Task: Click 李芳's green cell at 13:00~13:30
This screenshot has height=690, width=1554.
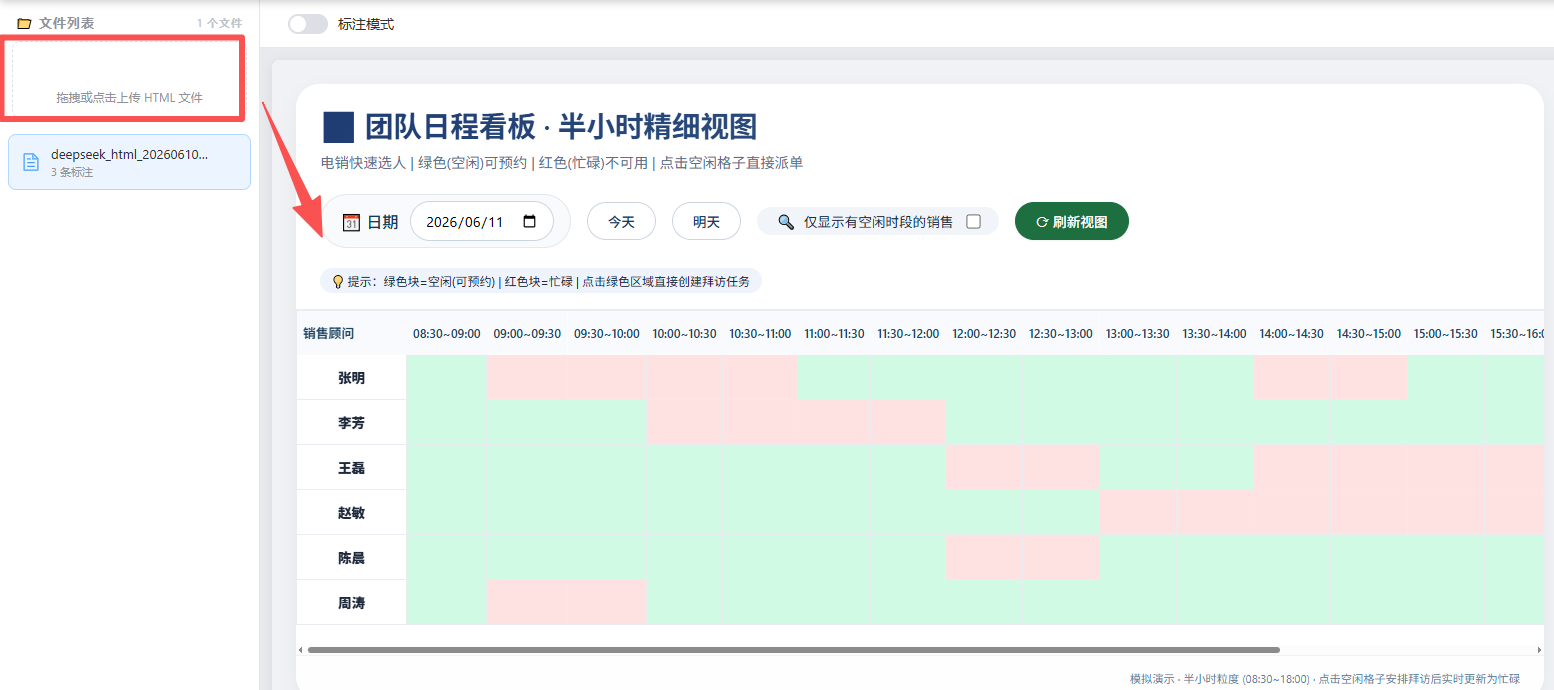Action: point(1137,423)
